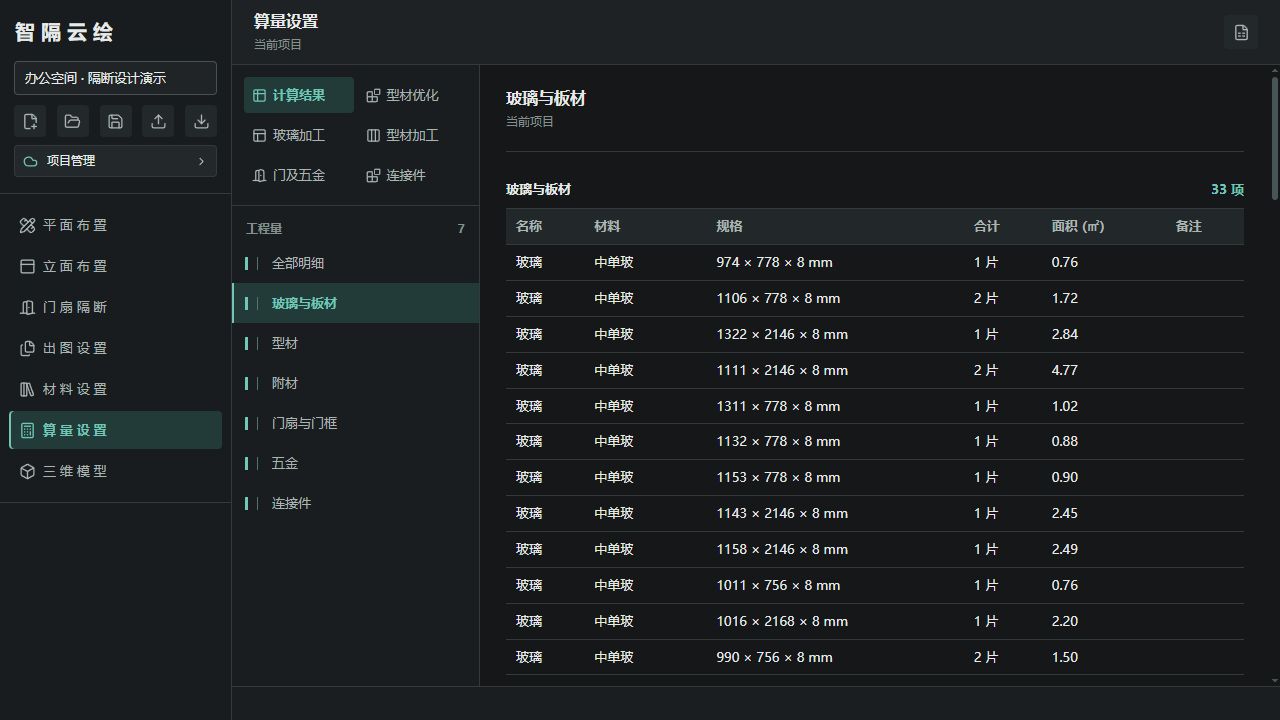1280x720 pixels.
Task: Select 玻璃与板材 in the 工程量 list
Action: coord(355,303)
